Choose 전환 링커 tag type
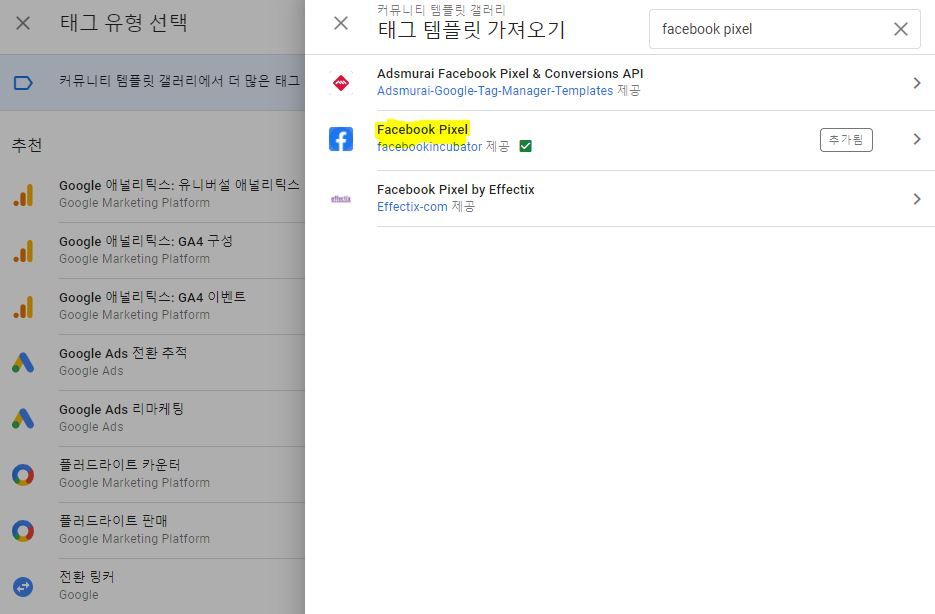Image resolution: width=935 pixels, height=614 pixels. [x=152, y=587]
